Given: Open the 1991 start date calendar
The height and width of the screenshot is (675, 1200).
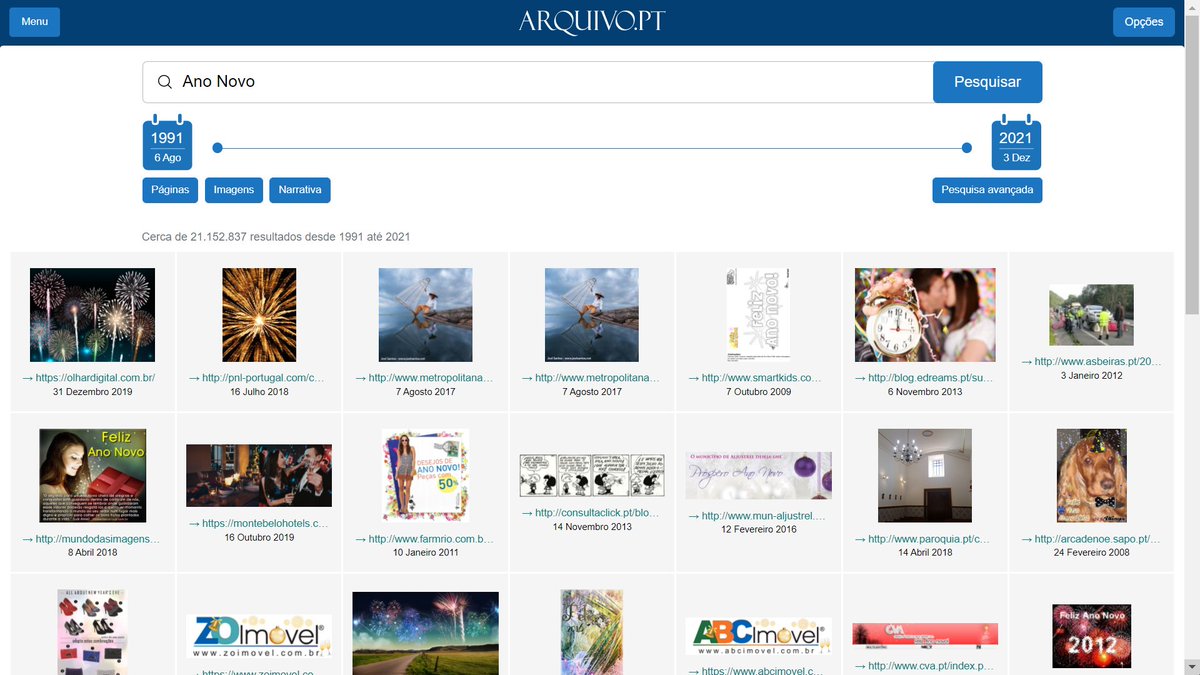Looking at the screenshot, I should point(167,145).
